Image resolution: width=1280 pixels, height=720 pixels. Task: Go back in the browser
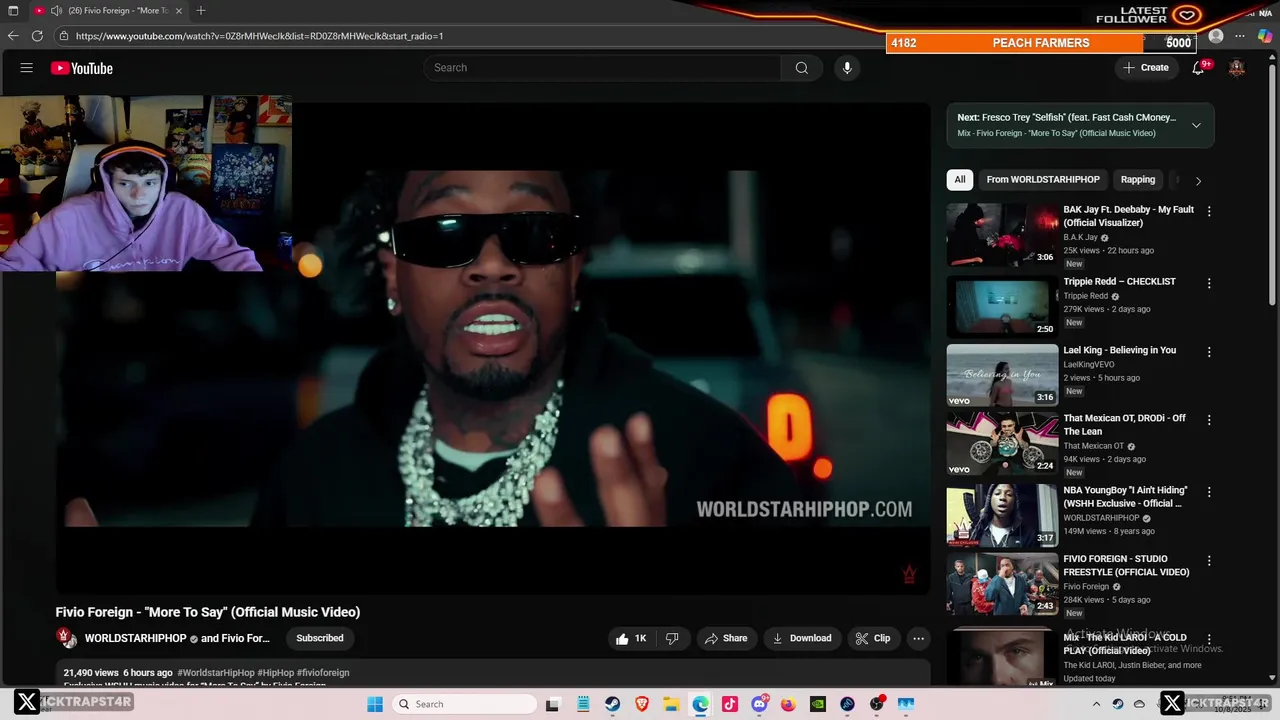13,36
